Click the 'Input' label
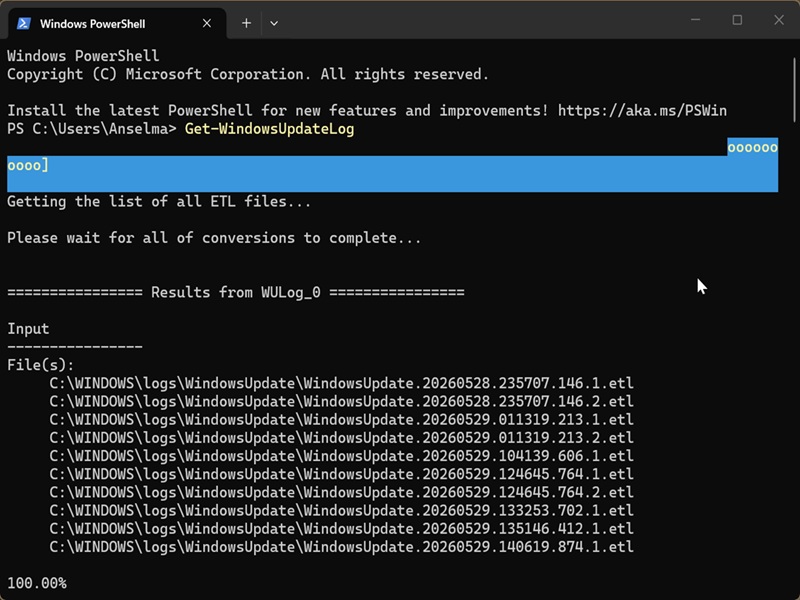This screenshot has width=800, height=600. click(x=28, y=329)
